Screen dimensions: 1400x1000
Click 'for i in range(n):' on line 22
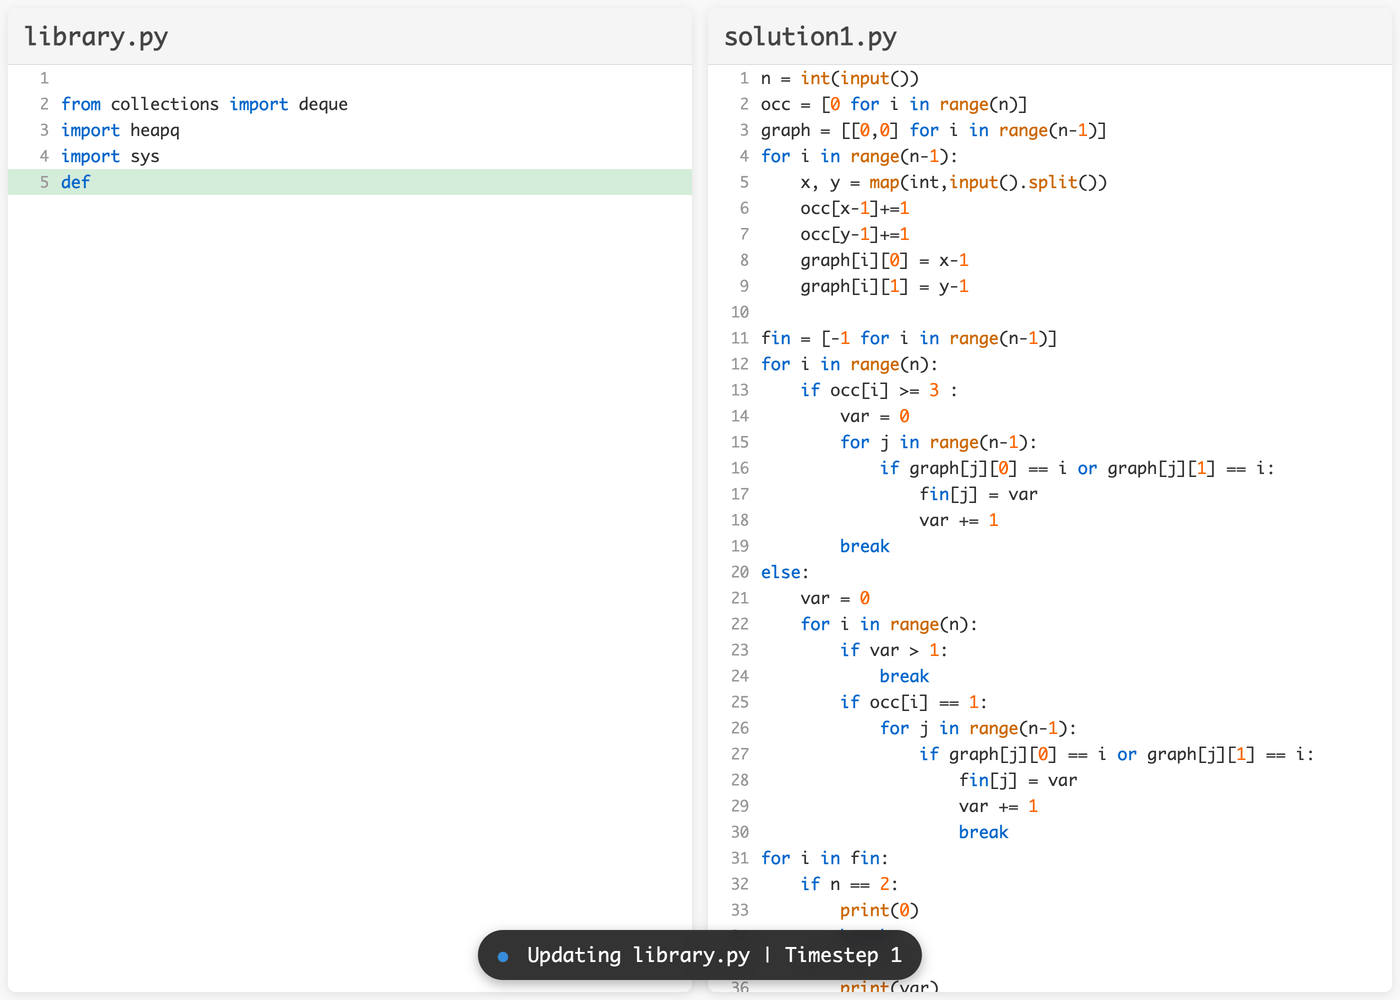pyautogui.click(x=889, y=624)
